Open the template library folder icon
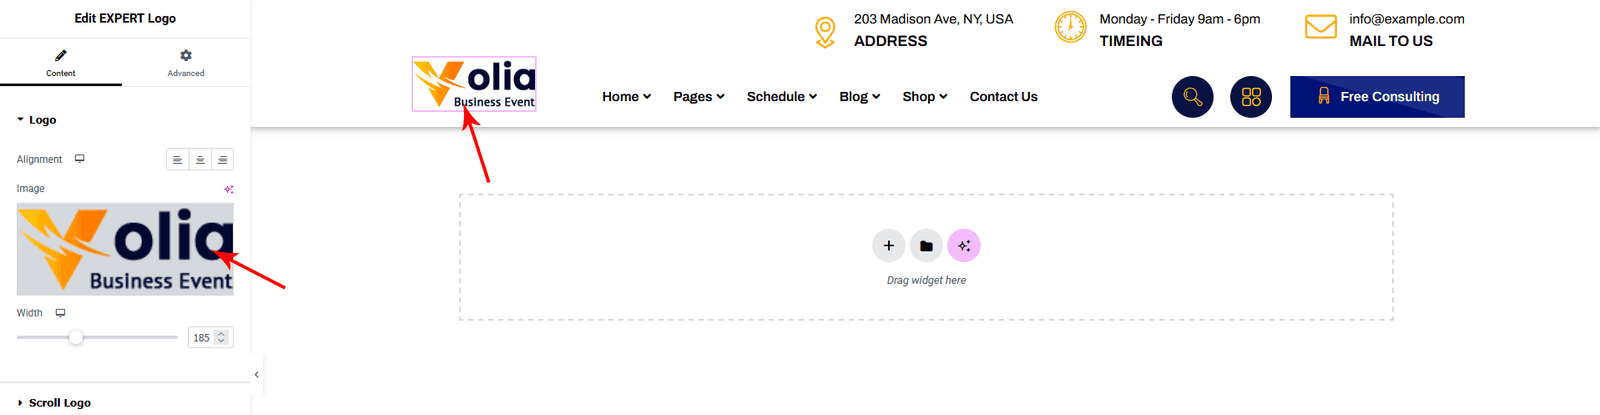 tap(926, 246)
